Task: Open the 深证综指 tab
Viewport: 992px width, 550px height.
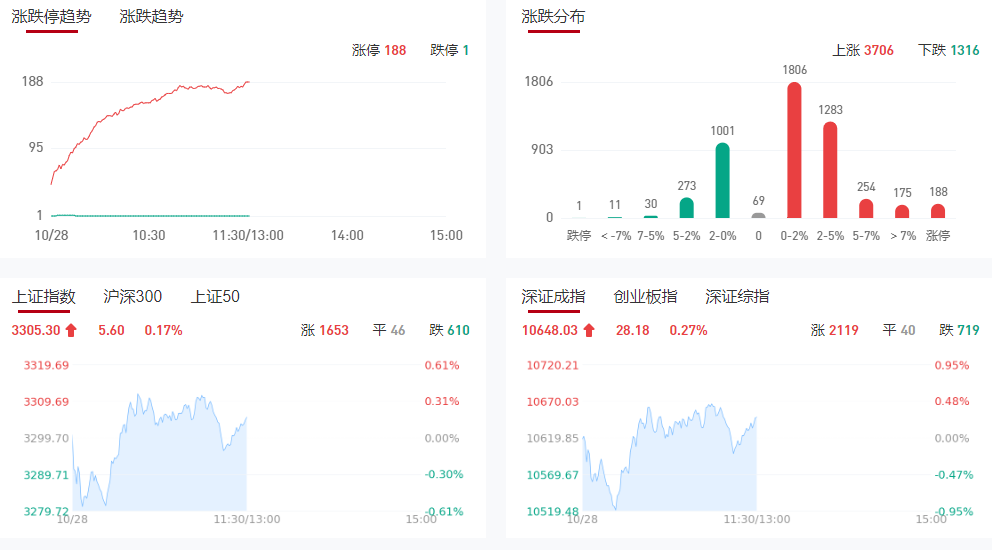Action: 737,297
